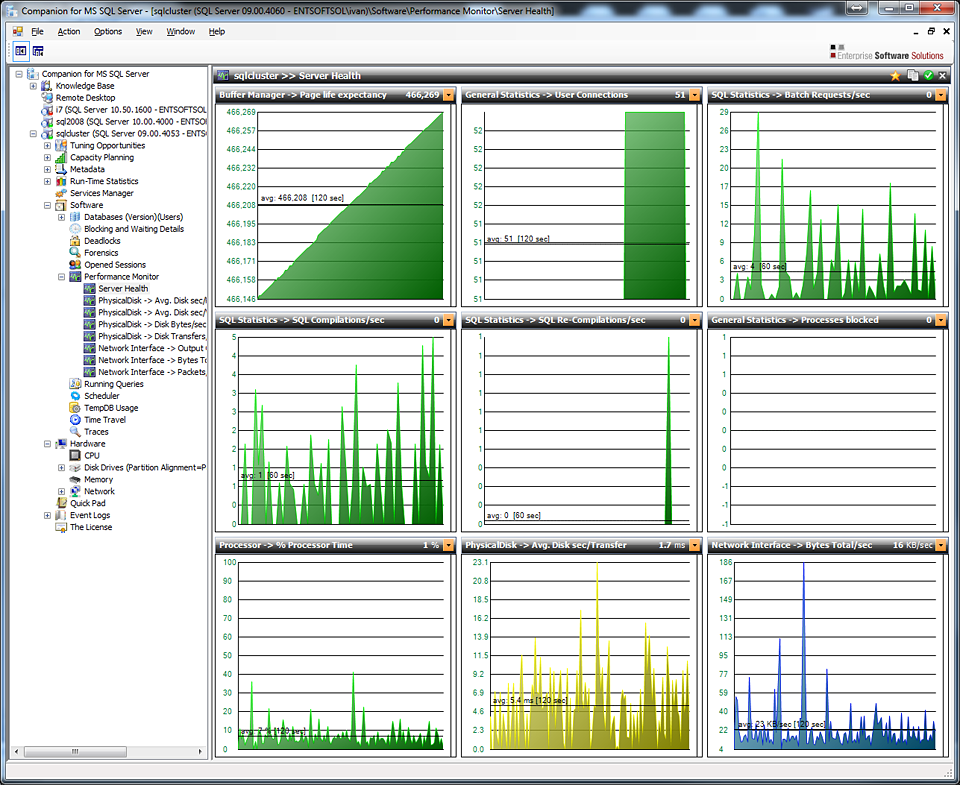This screenshot has width=960, height=785.
Task: Click the CPU chip icon
Action: 75,456
